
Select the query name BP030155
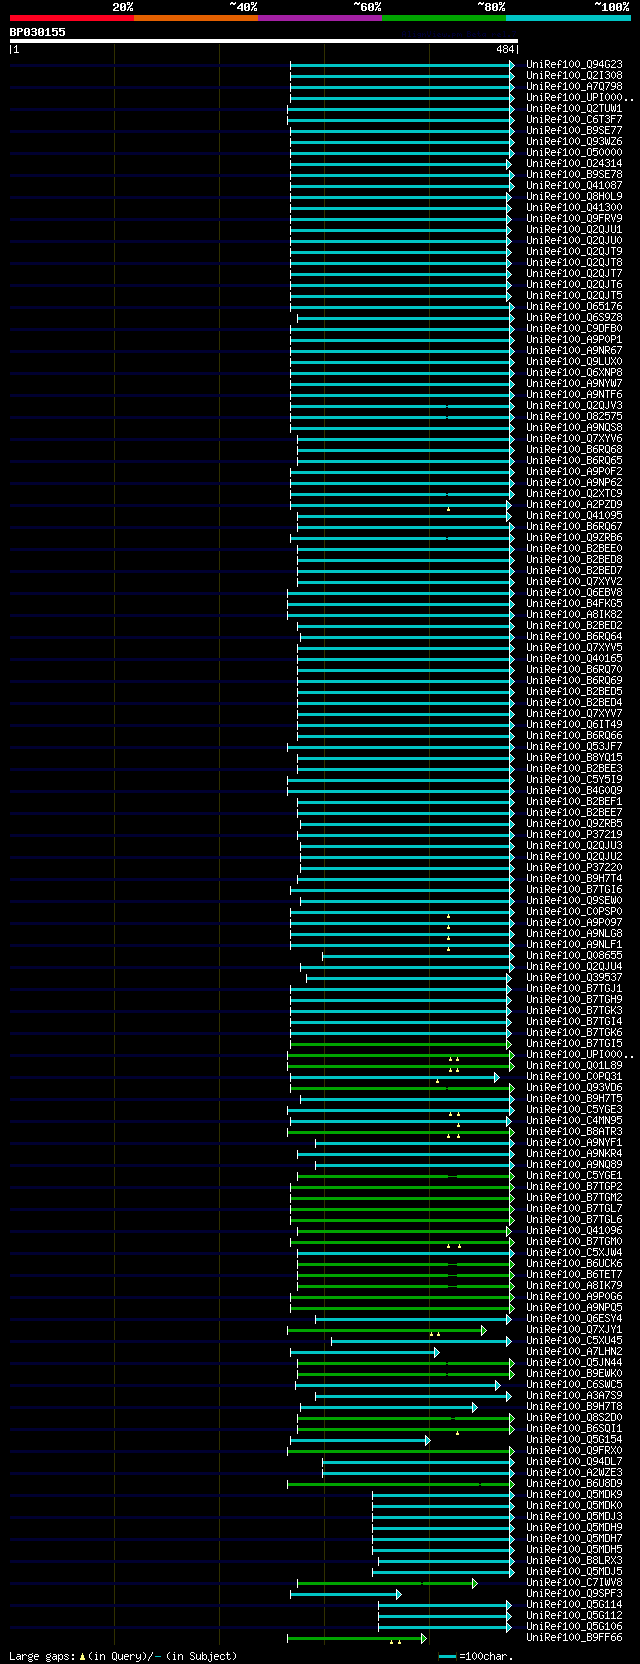38,32
